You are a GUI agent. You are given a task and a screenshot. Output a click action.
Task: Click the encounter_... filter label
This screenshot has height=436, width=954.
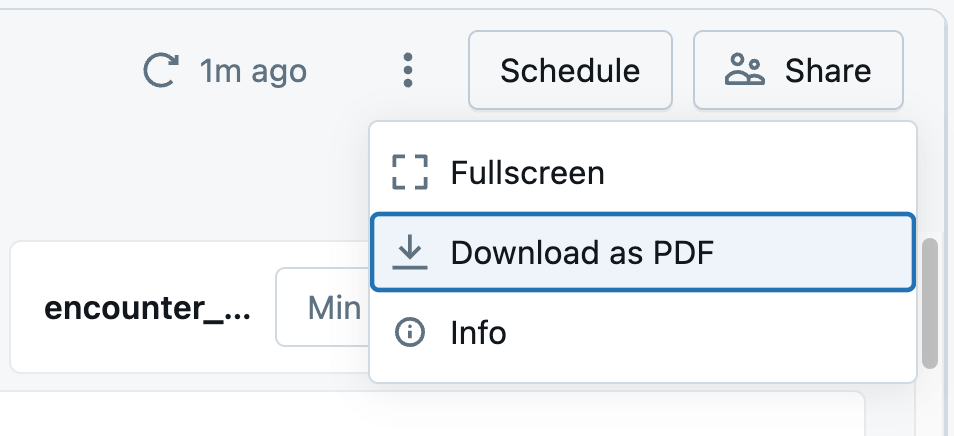pos(148,308)
